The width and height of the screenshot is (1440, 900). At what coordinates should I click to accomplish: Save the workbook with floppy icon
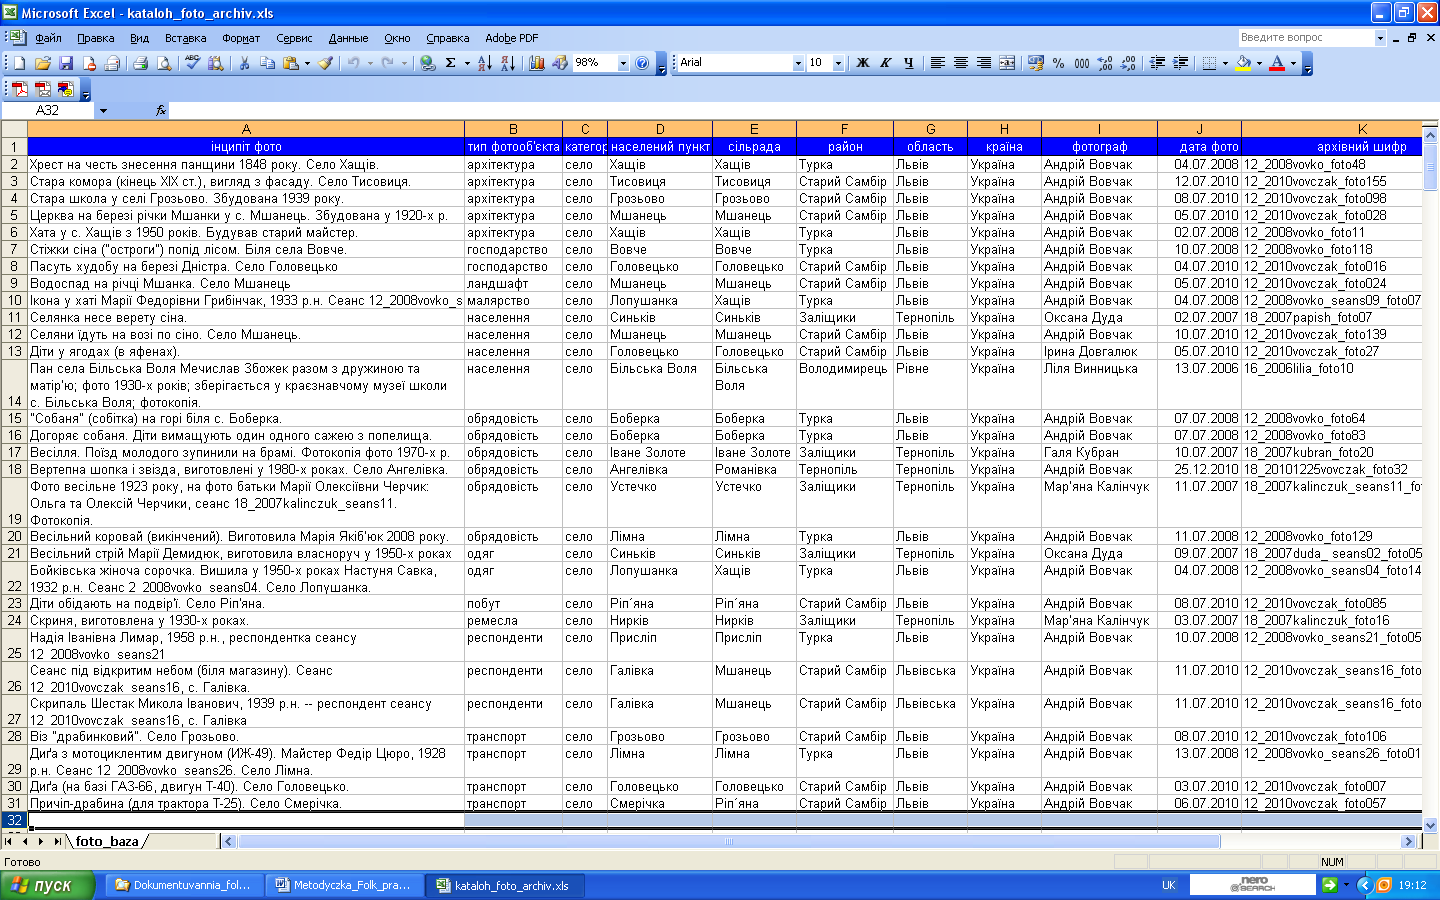(66, 63)
